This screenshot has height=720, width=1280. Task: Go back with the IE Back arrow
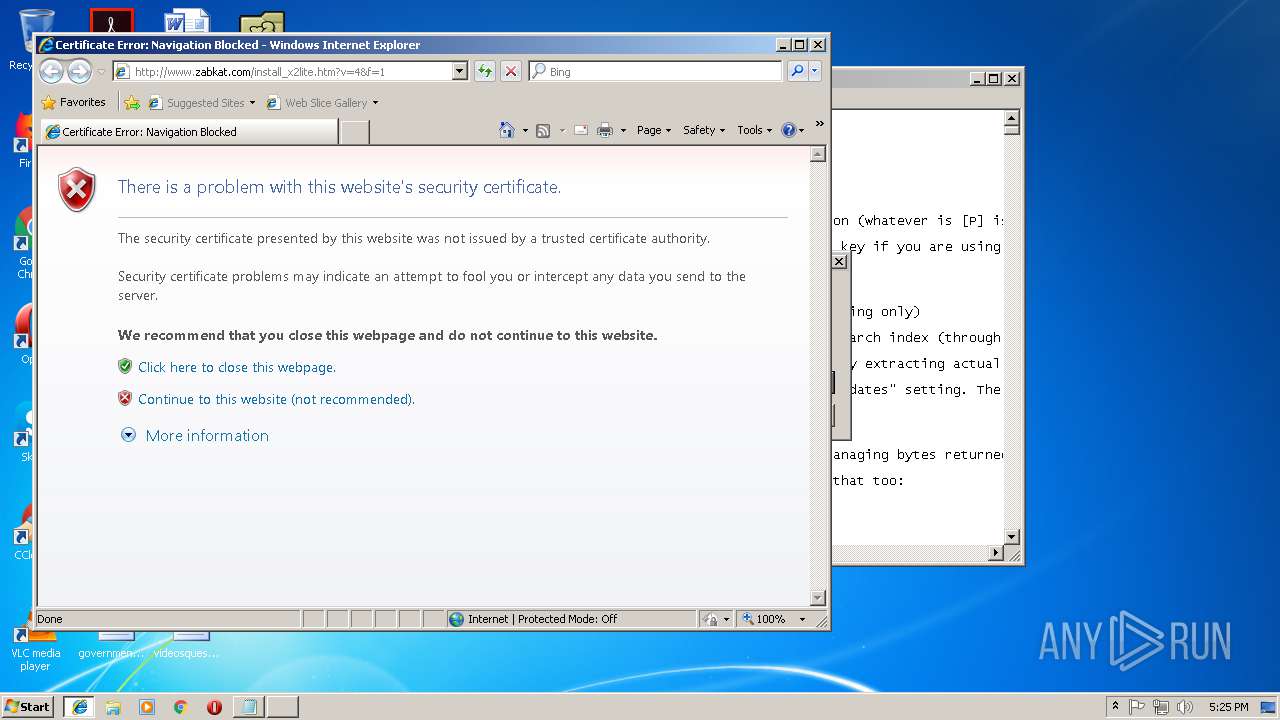click(x=51, y=71)
